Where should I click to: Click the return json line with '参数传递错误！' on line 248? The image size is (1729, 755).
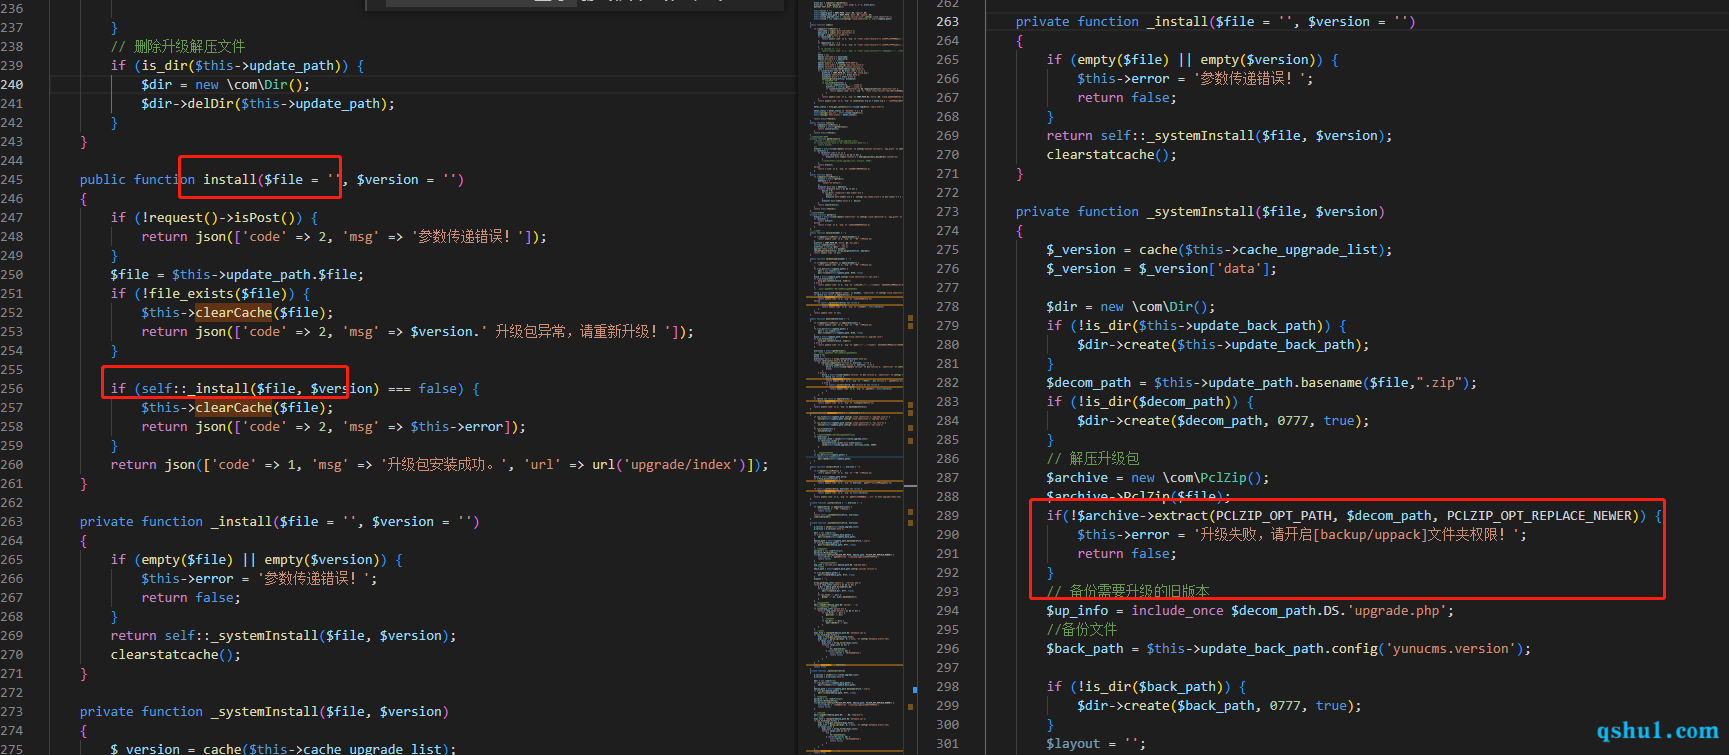tap(344, 236)
